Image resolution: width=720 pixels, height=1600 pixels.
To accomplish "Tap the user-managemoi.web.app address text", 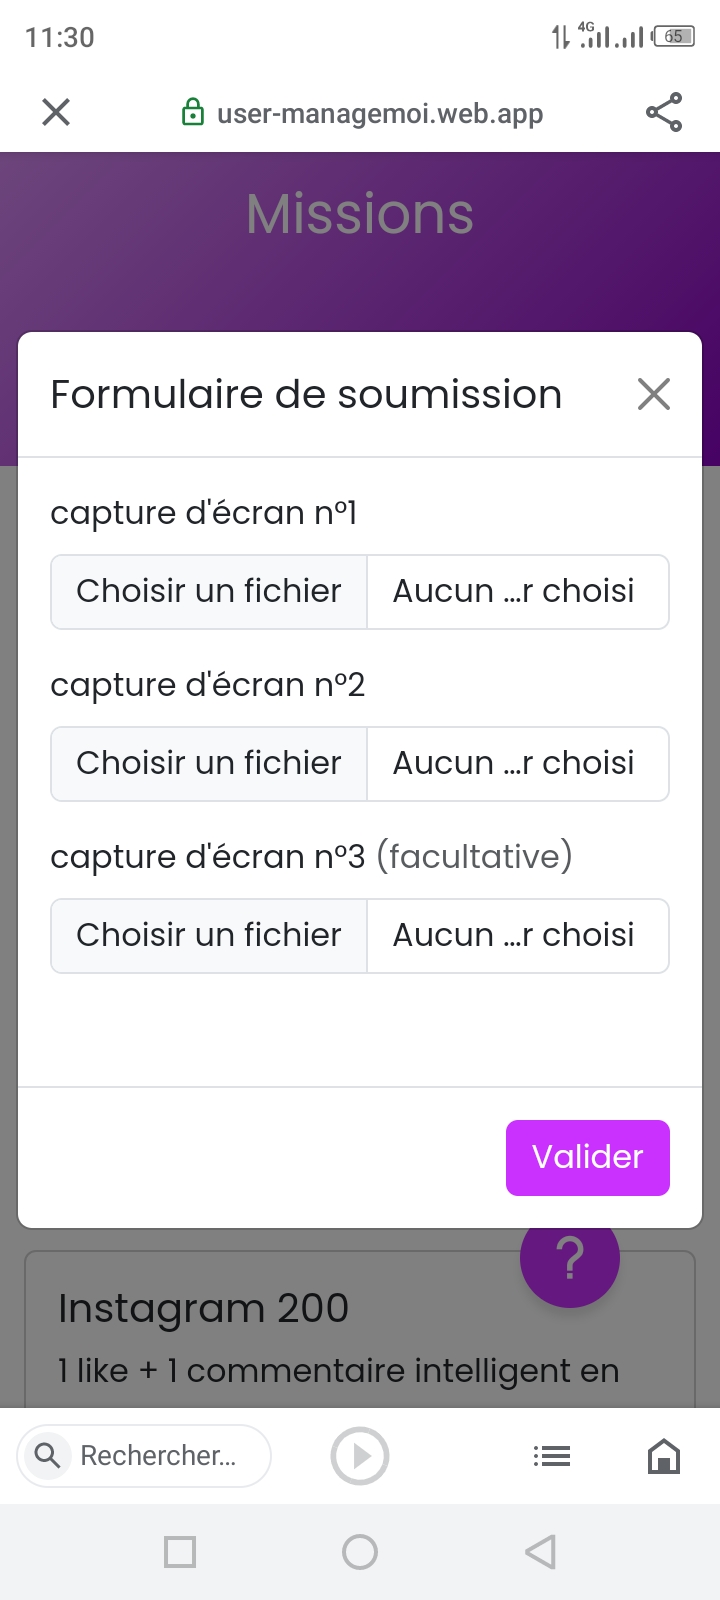I will (x=380, y=113).
